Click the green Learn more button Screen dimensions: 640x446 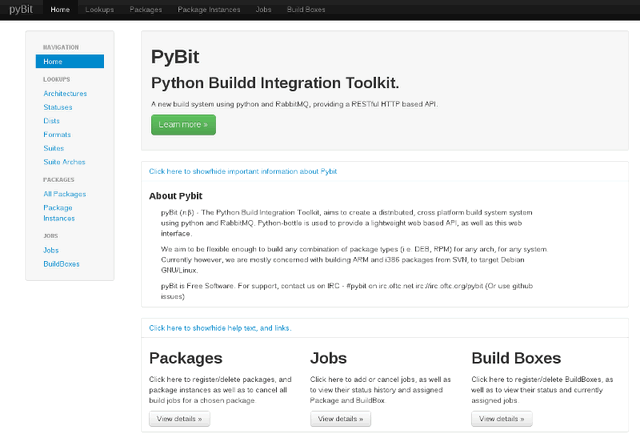tap(183, 124)
